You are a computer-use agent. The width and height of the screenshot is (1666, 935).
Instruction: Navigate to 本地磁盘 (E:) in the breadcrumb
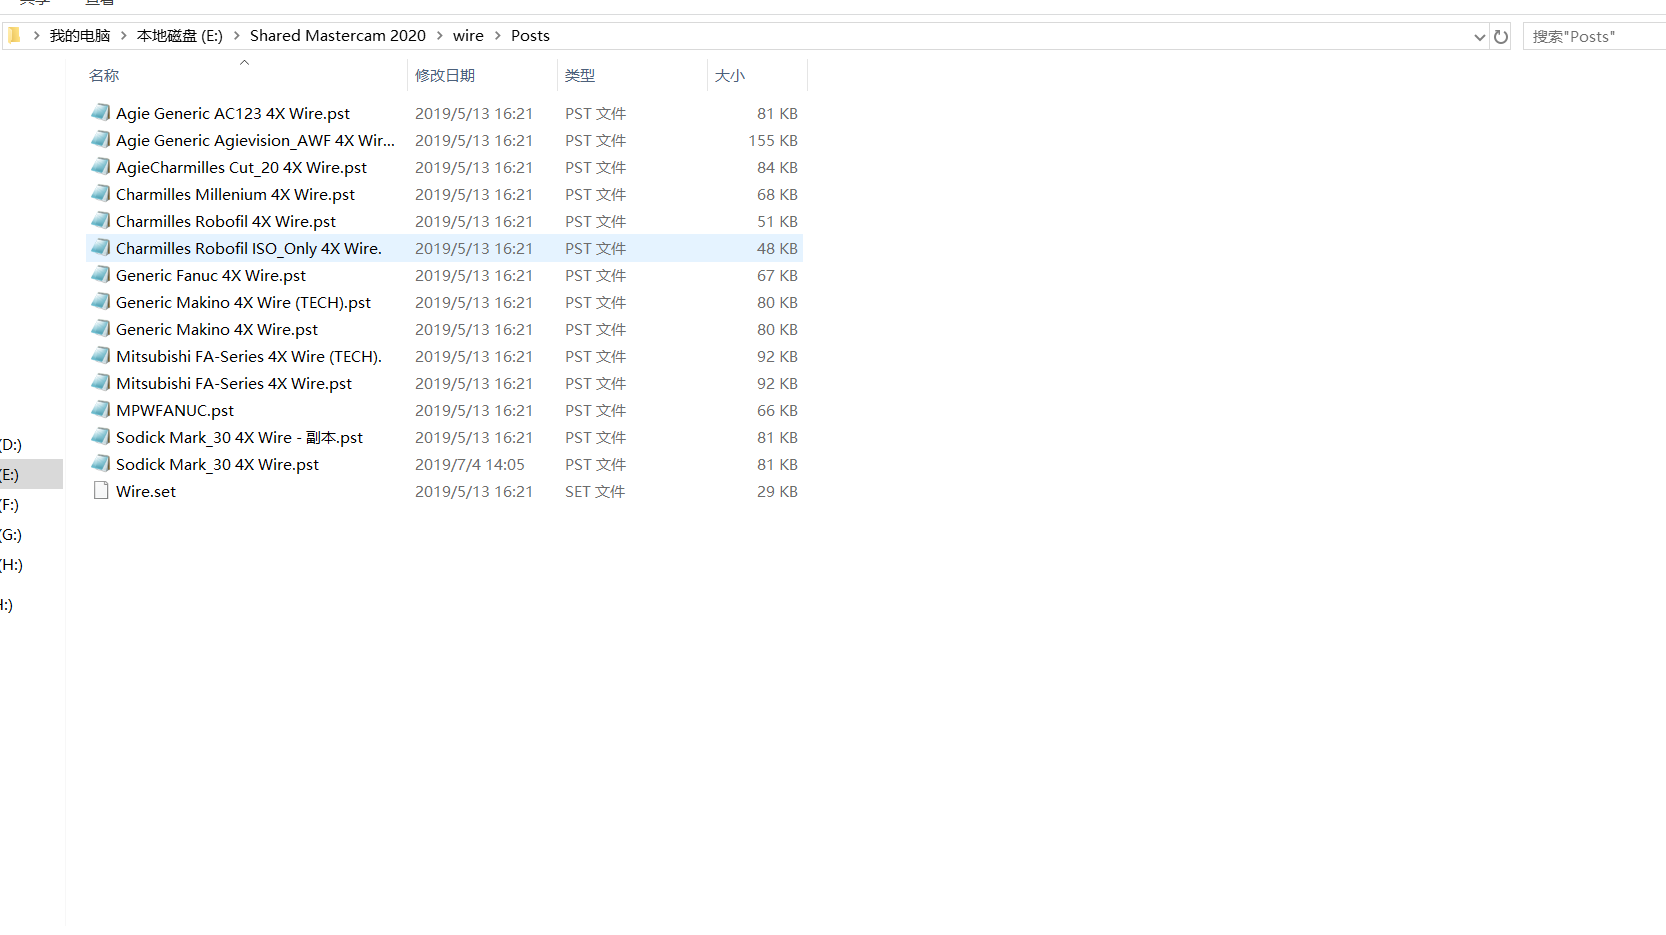(x=180, y=36)
